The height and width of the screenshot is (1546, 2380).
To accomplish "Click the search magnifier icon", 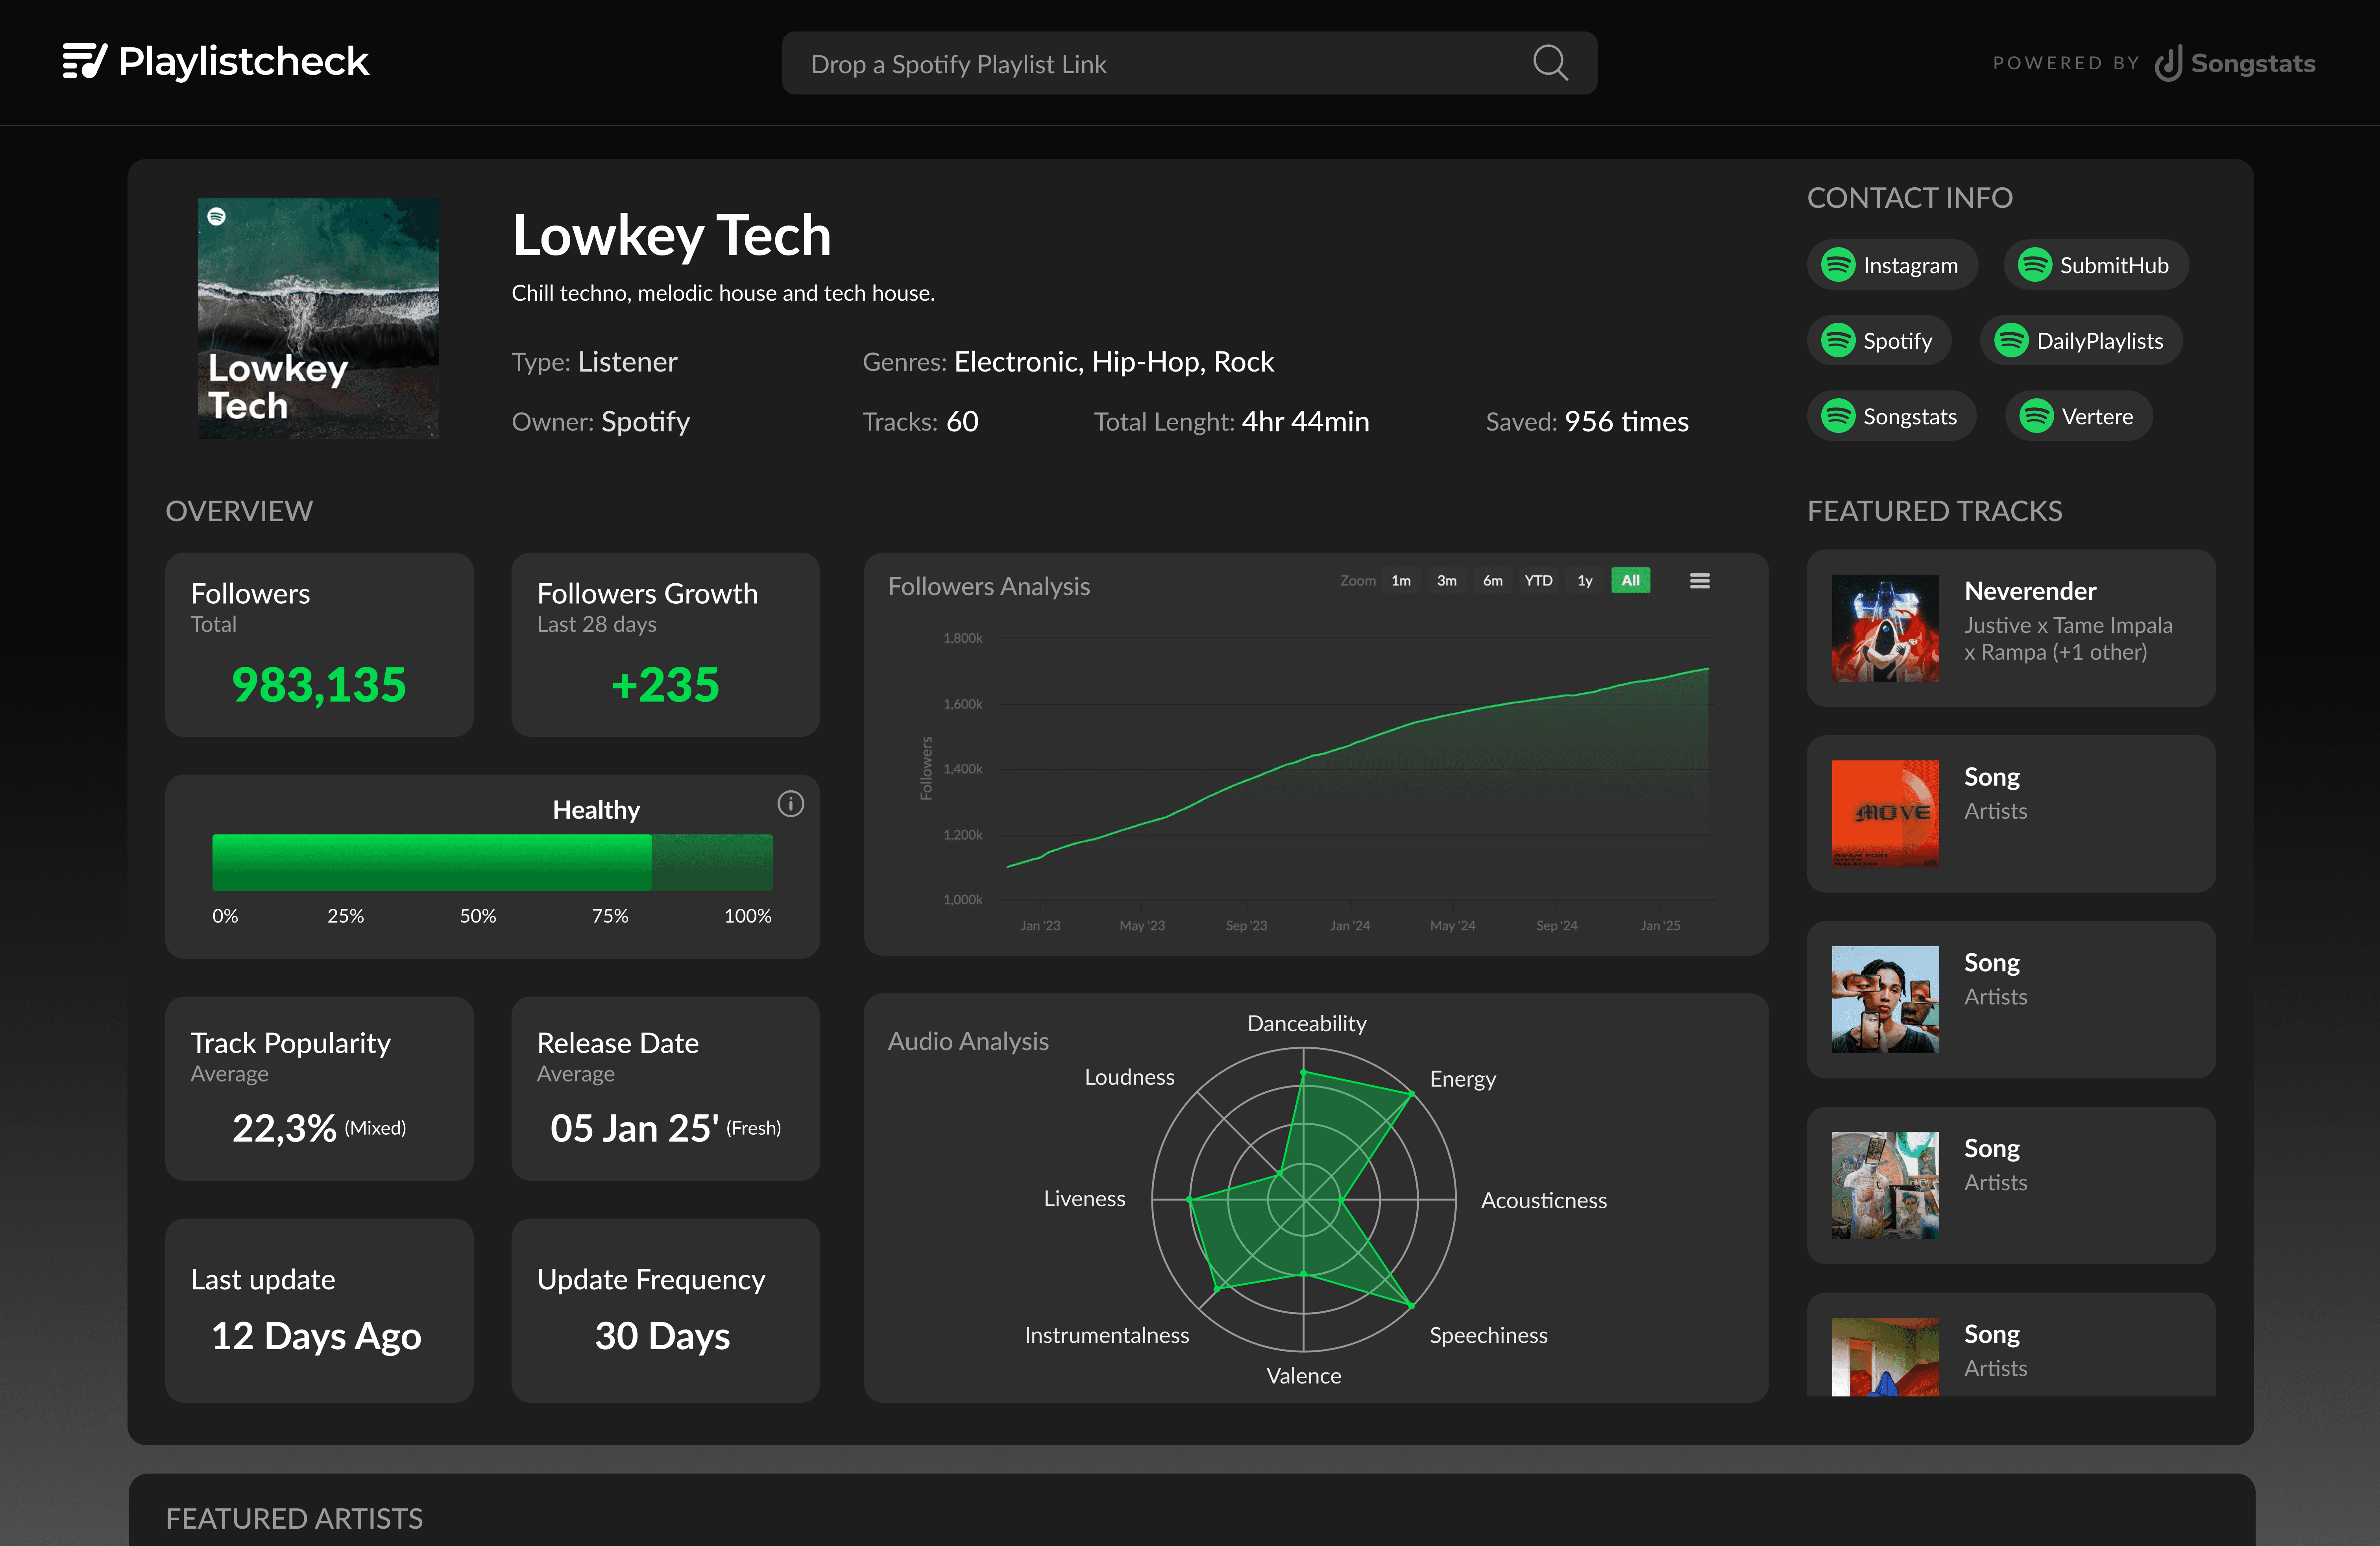I will tap(1550, 63).
